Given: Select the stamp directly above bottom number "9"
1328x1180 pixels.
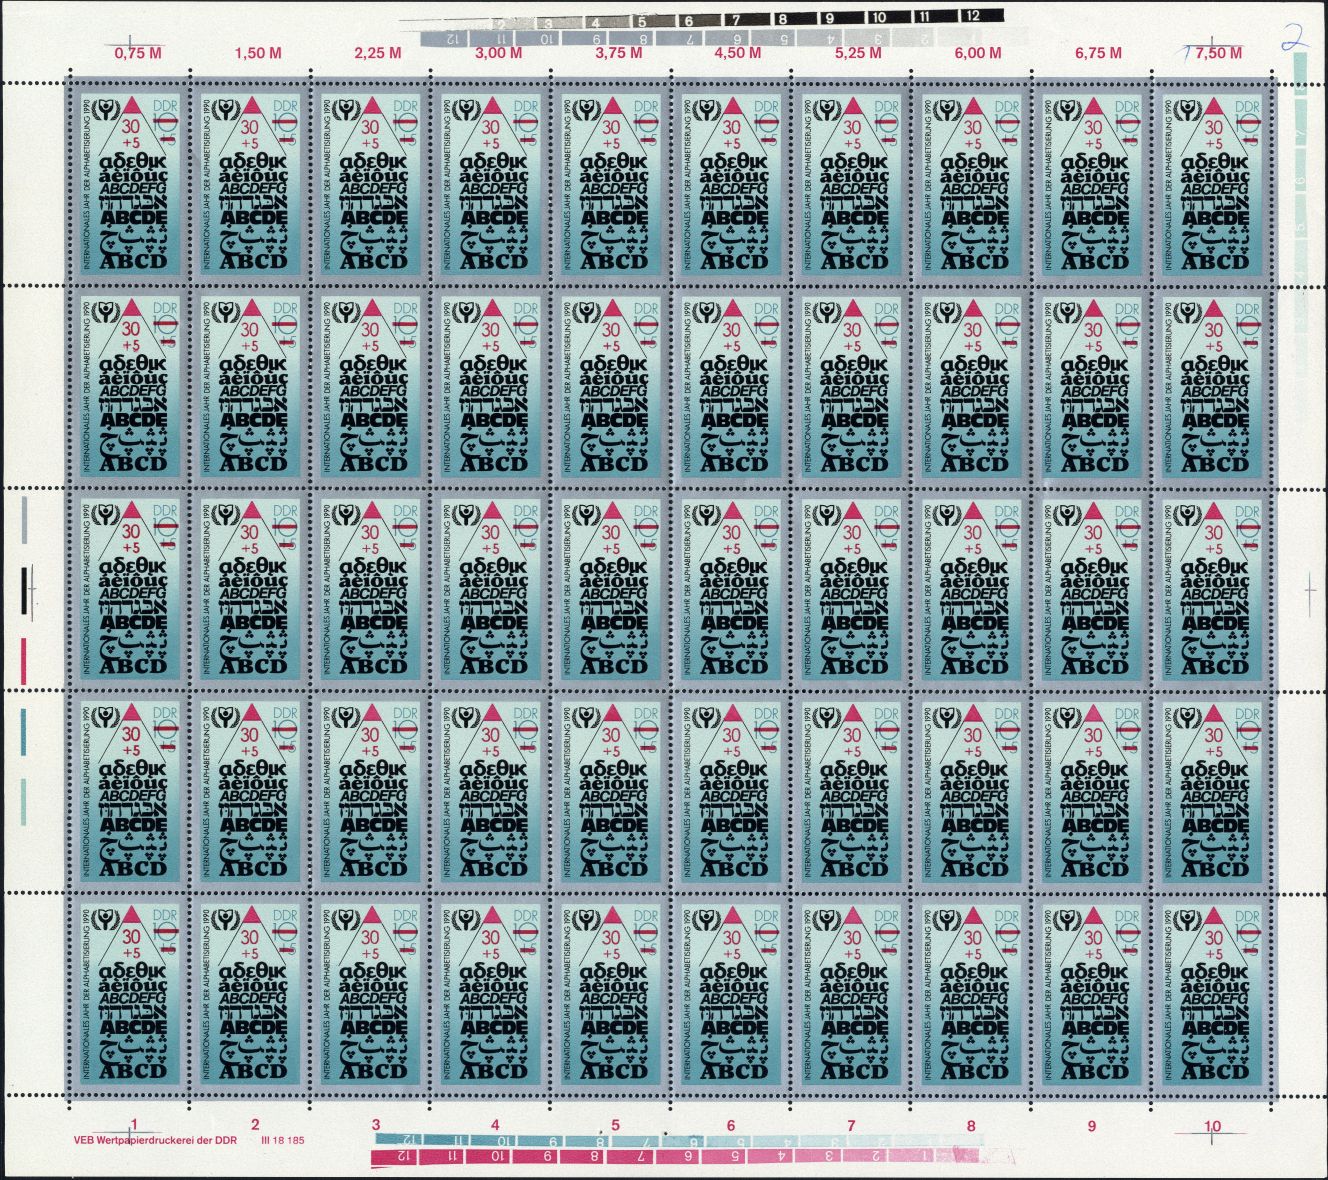Looking at the screenshot, I should [x=1089, y=993].
